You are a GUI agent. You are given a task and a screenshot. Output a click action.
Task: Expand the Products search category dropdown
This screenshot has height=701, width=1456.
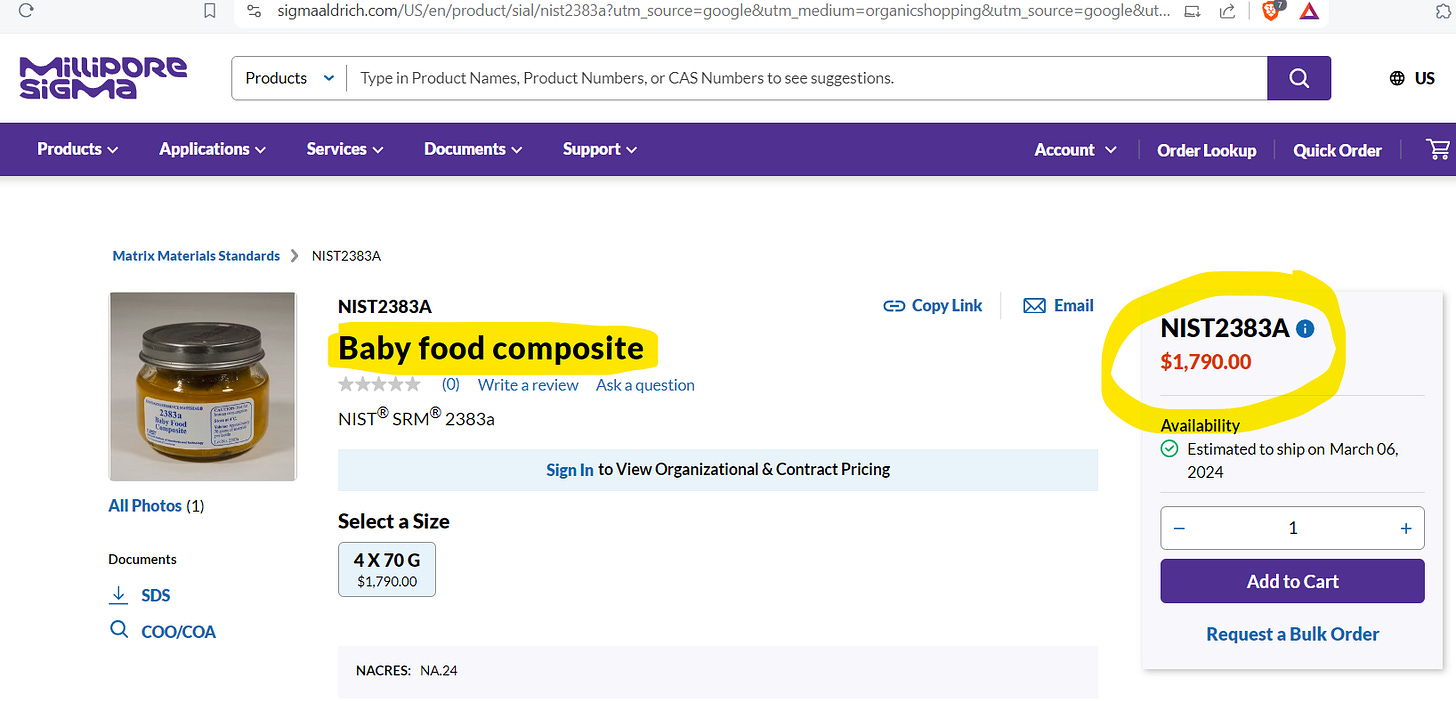coord(289,78)
